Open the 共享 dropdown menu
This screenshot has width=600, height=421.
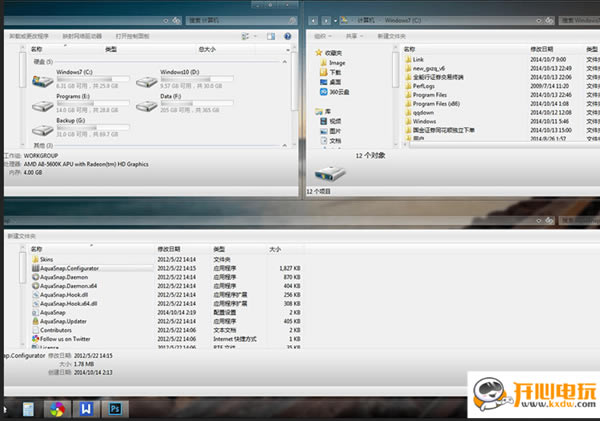(x=354, y=36)
